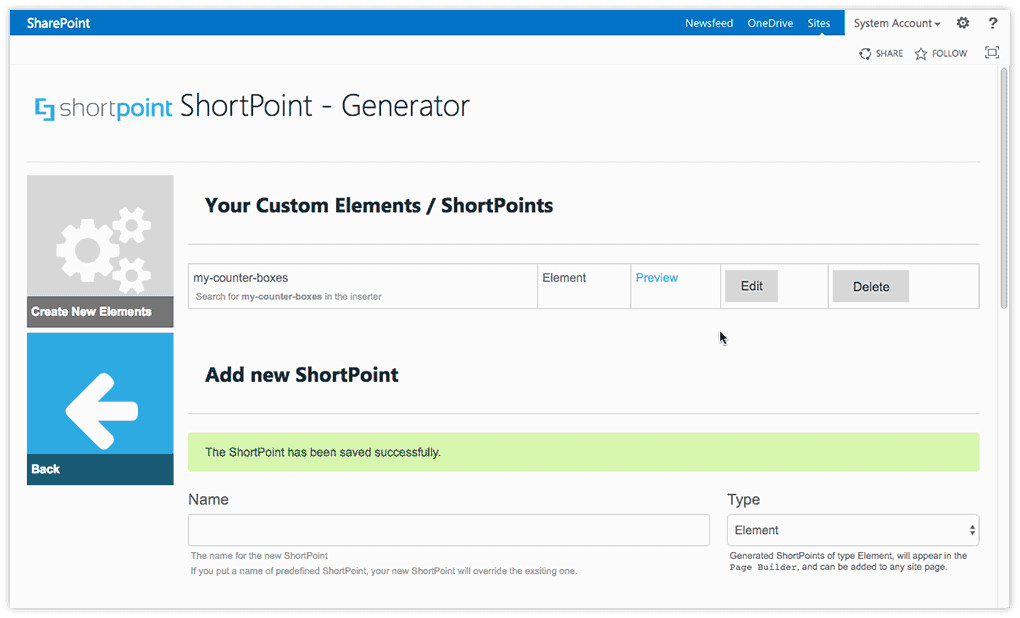The image size is (1020, 618).
Task: Expand the System Account menu
Action: pyautogui.click(x=896, y=23)
